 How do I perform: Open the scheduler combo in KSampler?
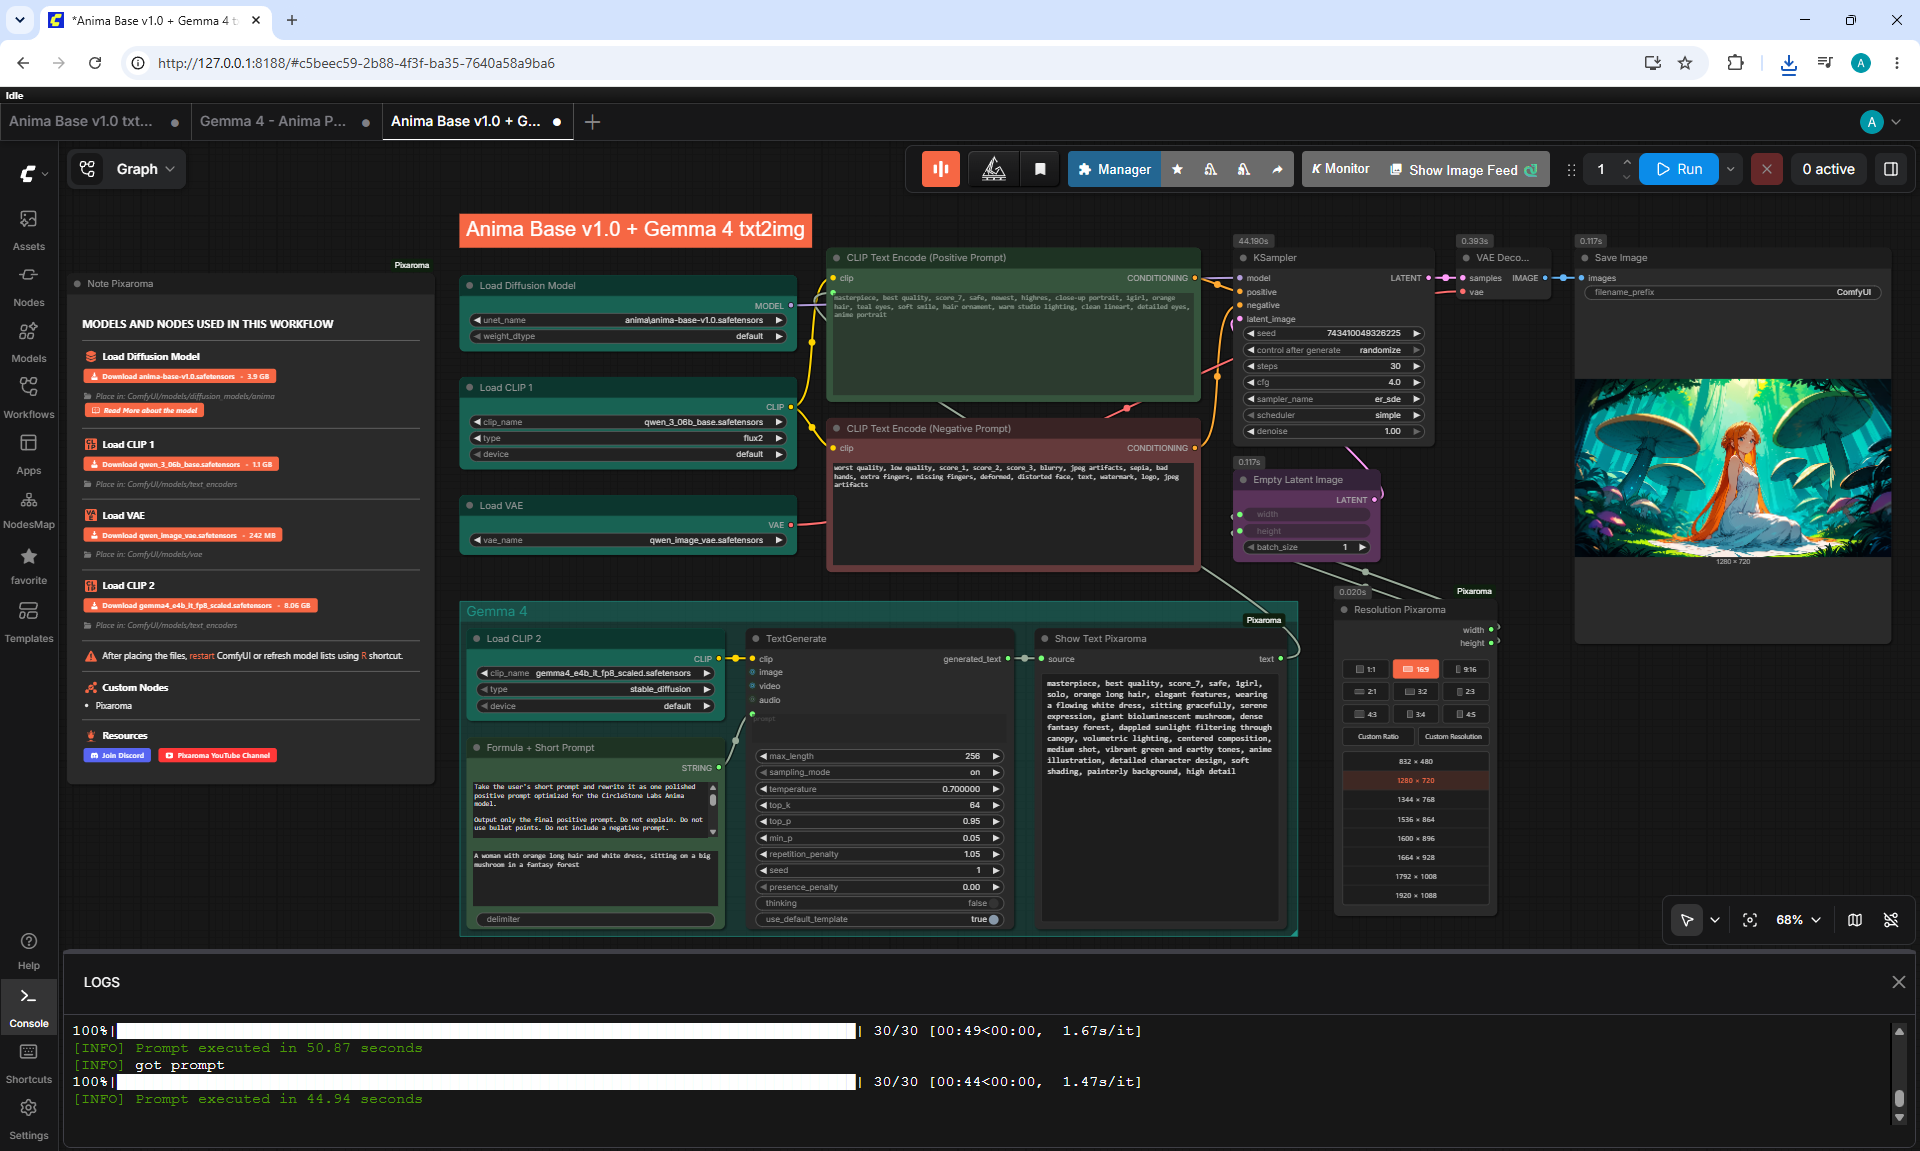1333,415
